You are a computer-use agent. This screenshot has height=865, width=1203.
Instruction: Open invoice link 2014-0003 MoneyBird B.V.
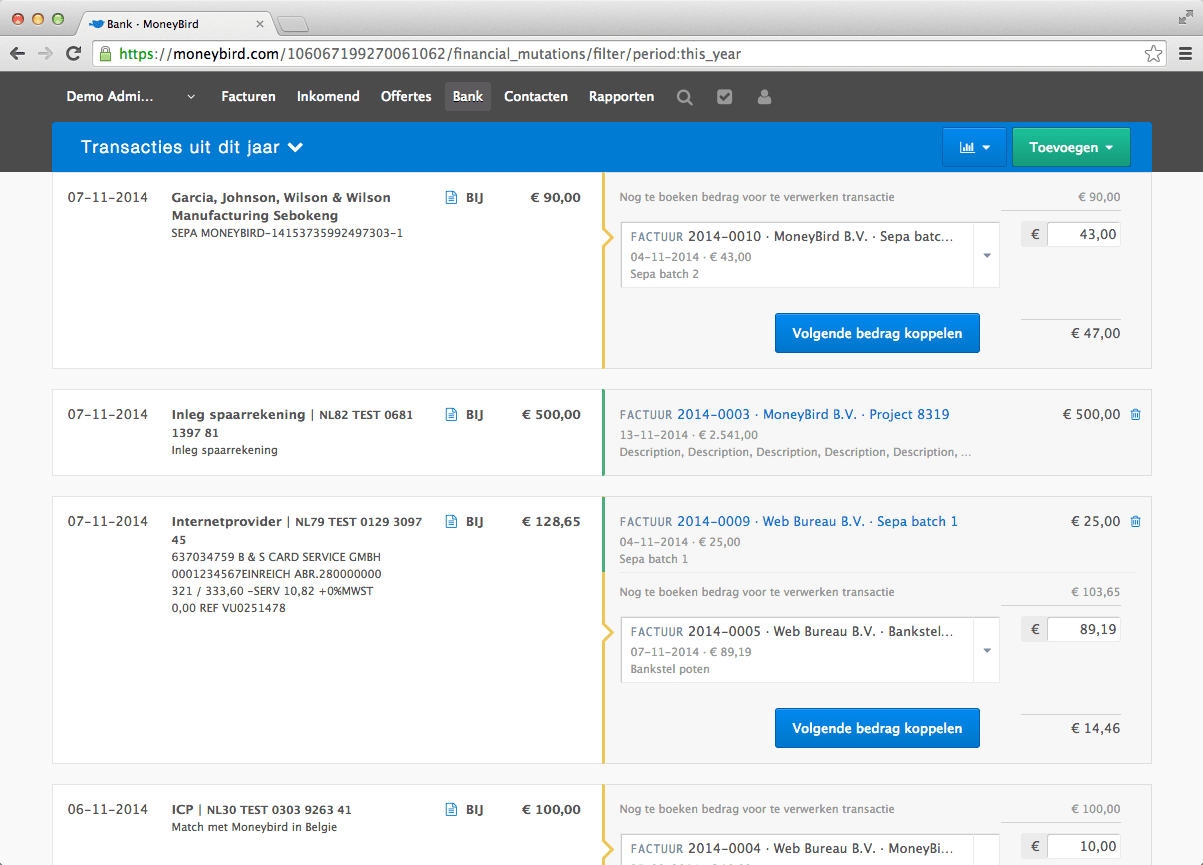coord(812,414)
